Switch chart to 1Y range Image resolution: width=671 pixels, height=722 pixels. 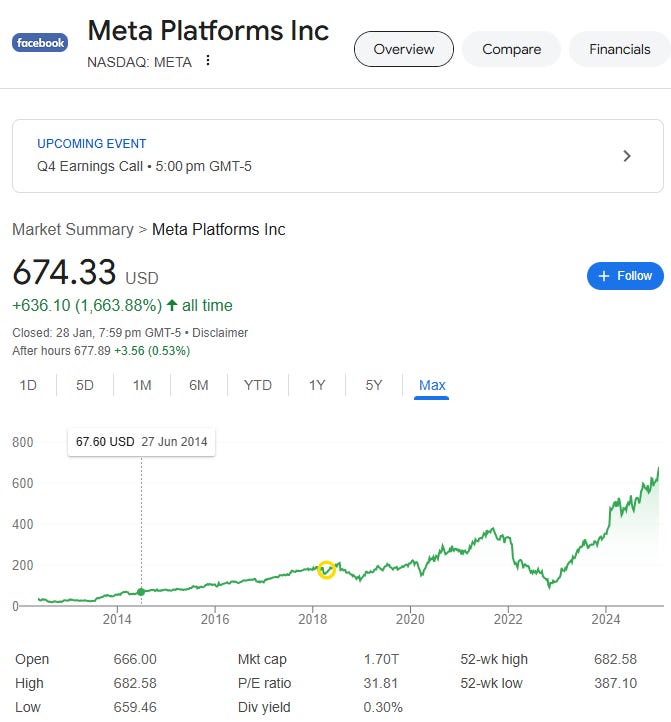point(317,385)
